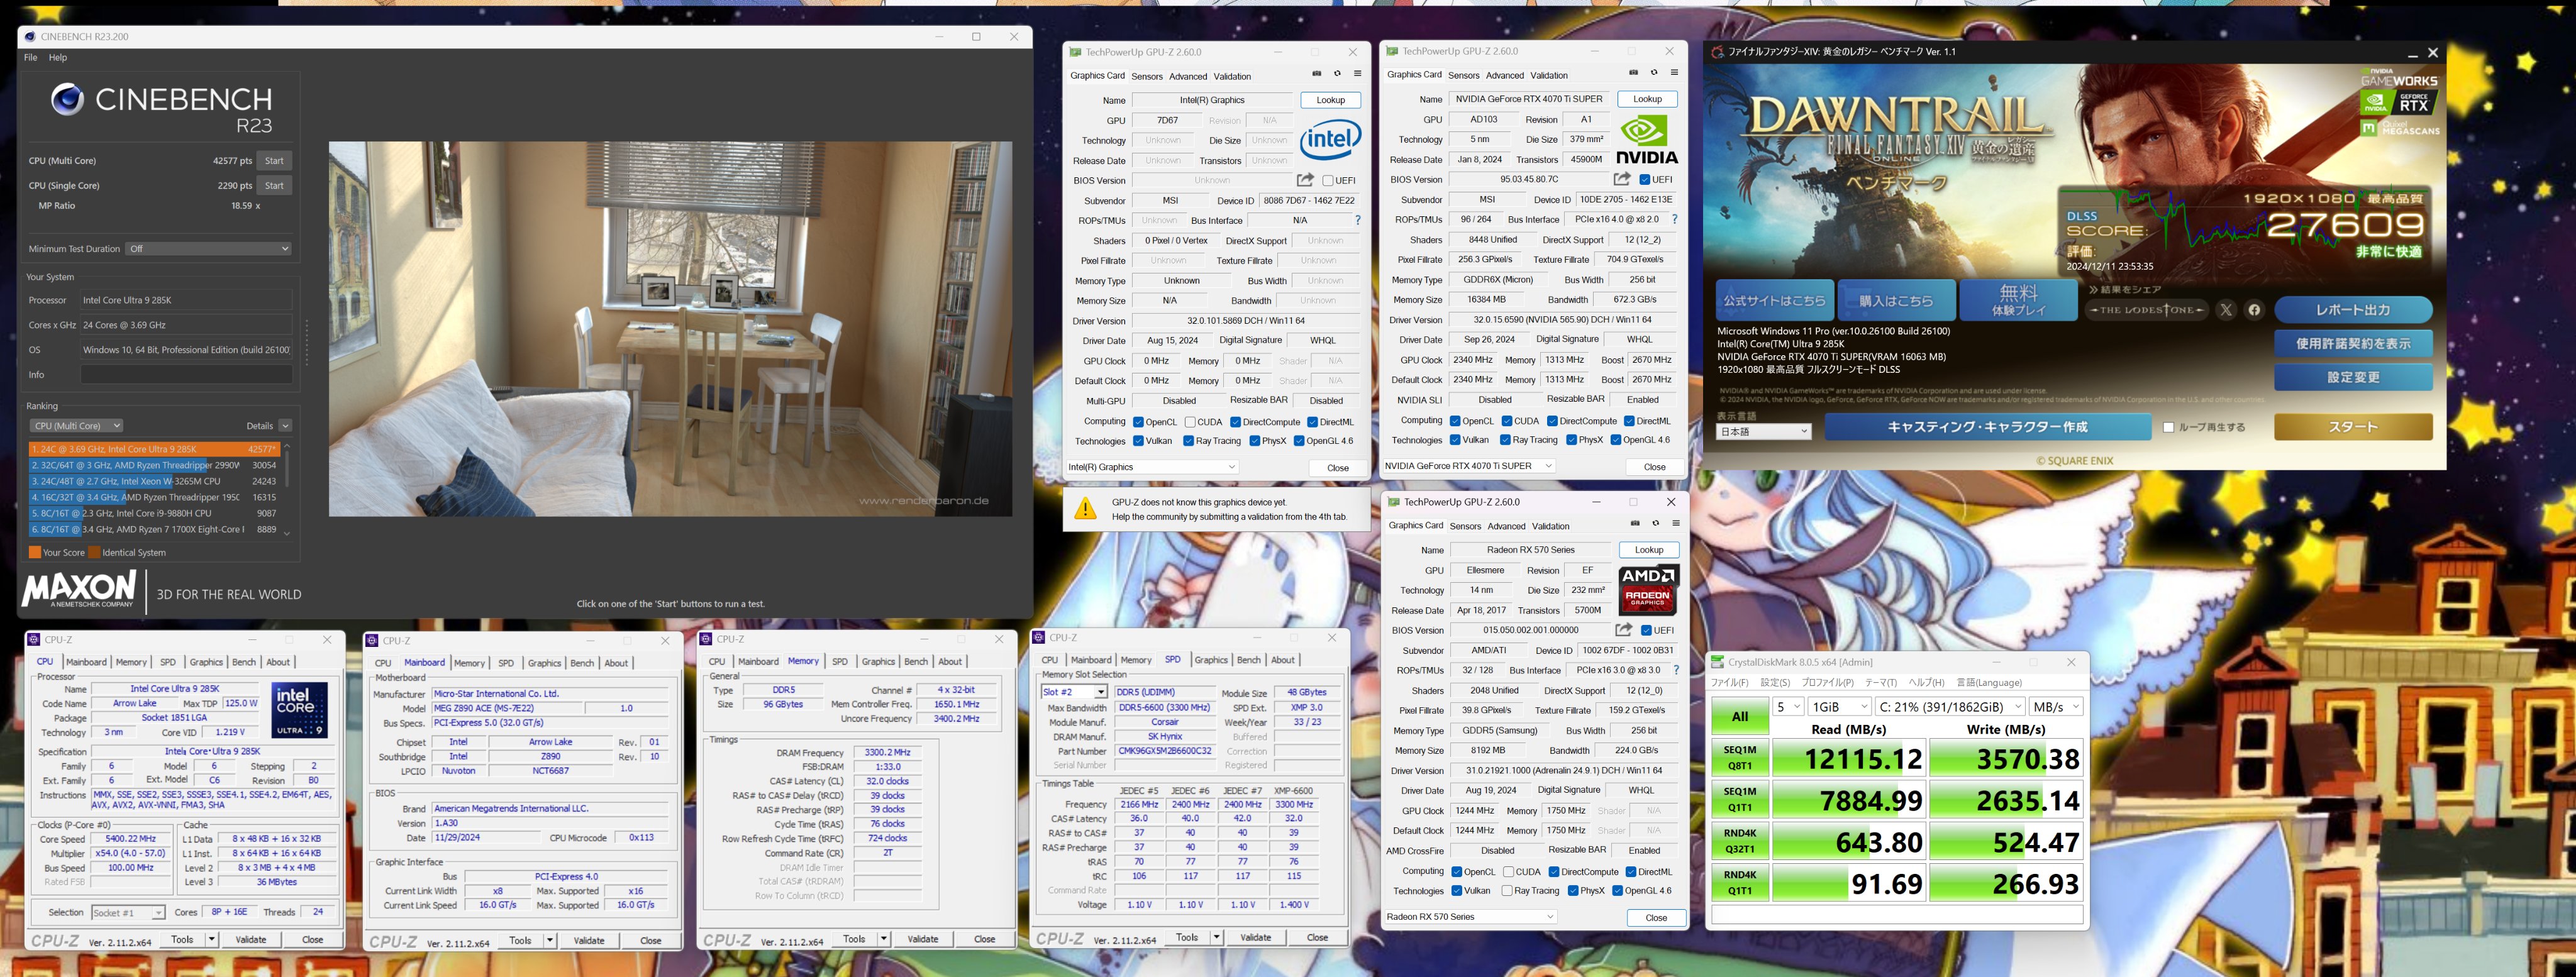Viewport: 2576px width, 977px height.
Task: Click SEQ1M Q8T1 test button in CrystalDiskMark
Action: click(x=1740, y=758)
